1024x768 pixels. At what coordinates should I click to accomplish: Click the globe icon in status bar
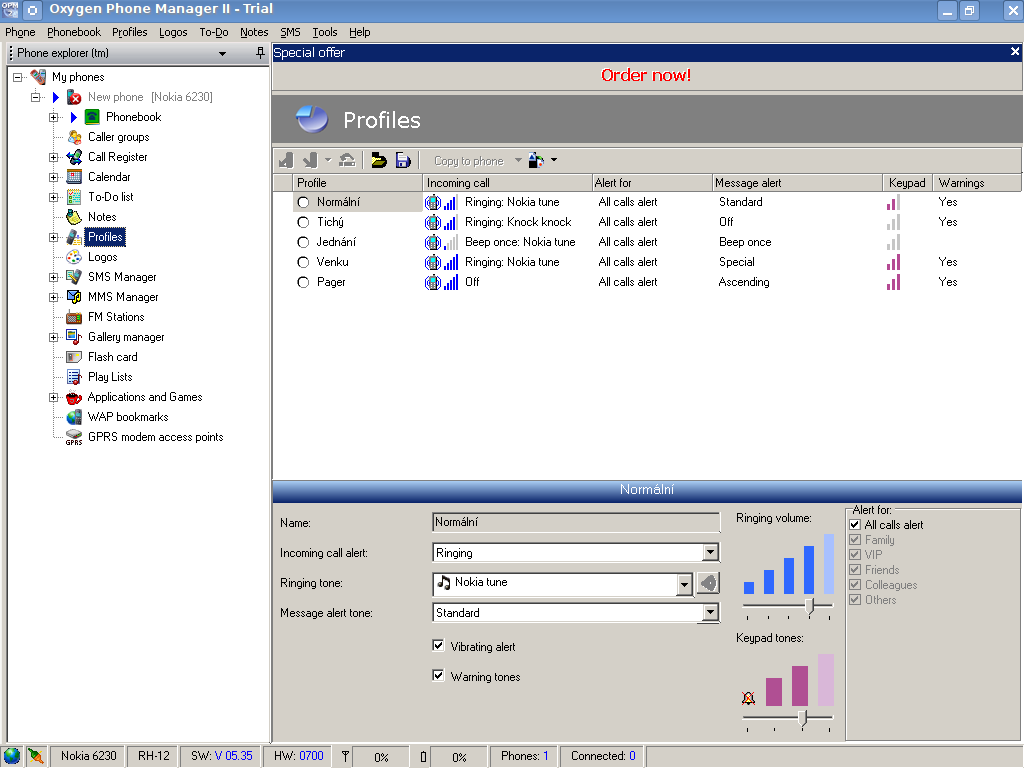click(x=12, y=756)
